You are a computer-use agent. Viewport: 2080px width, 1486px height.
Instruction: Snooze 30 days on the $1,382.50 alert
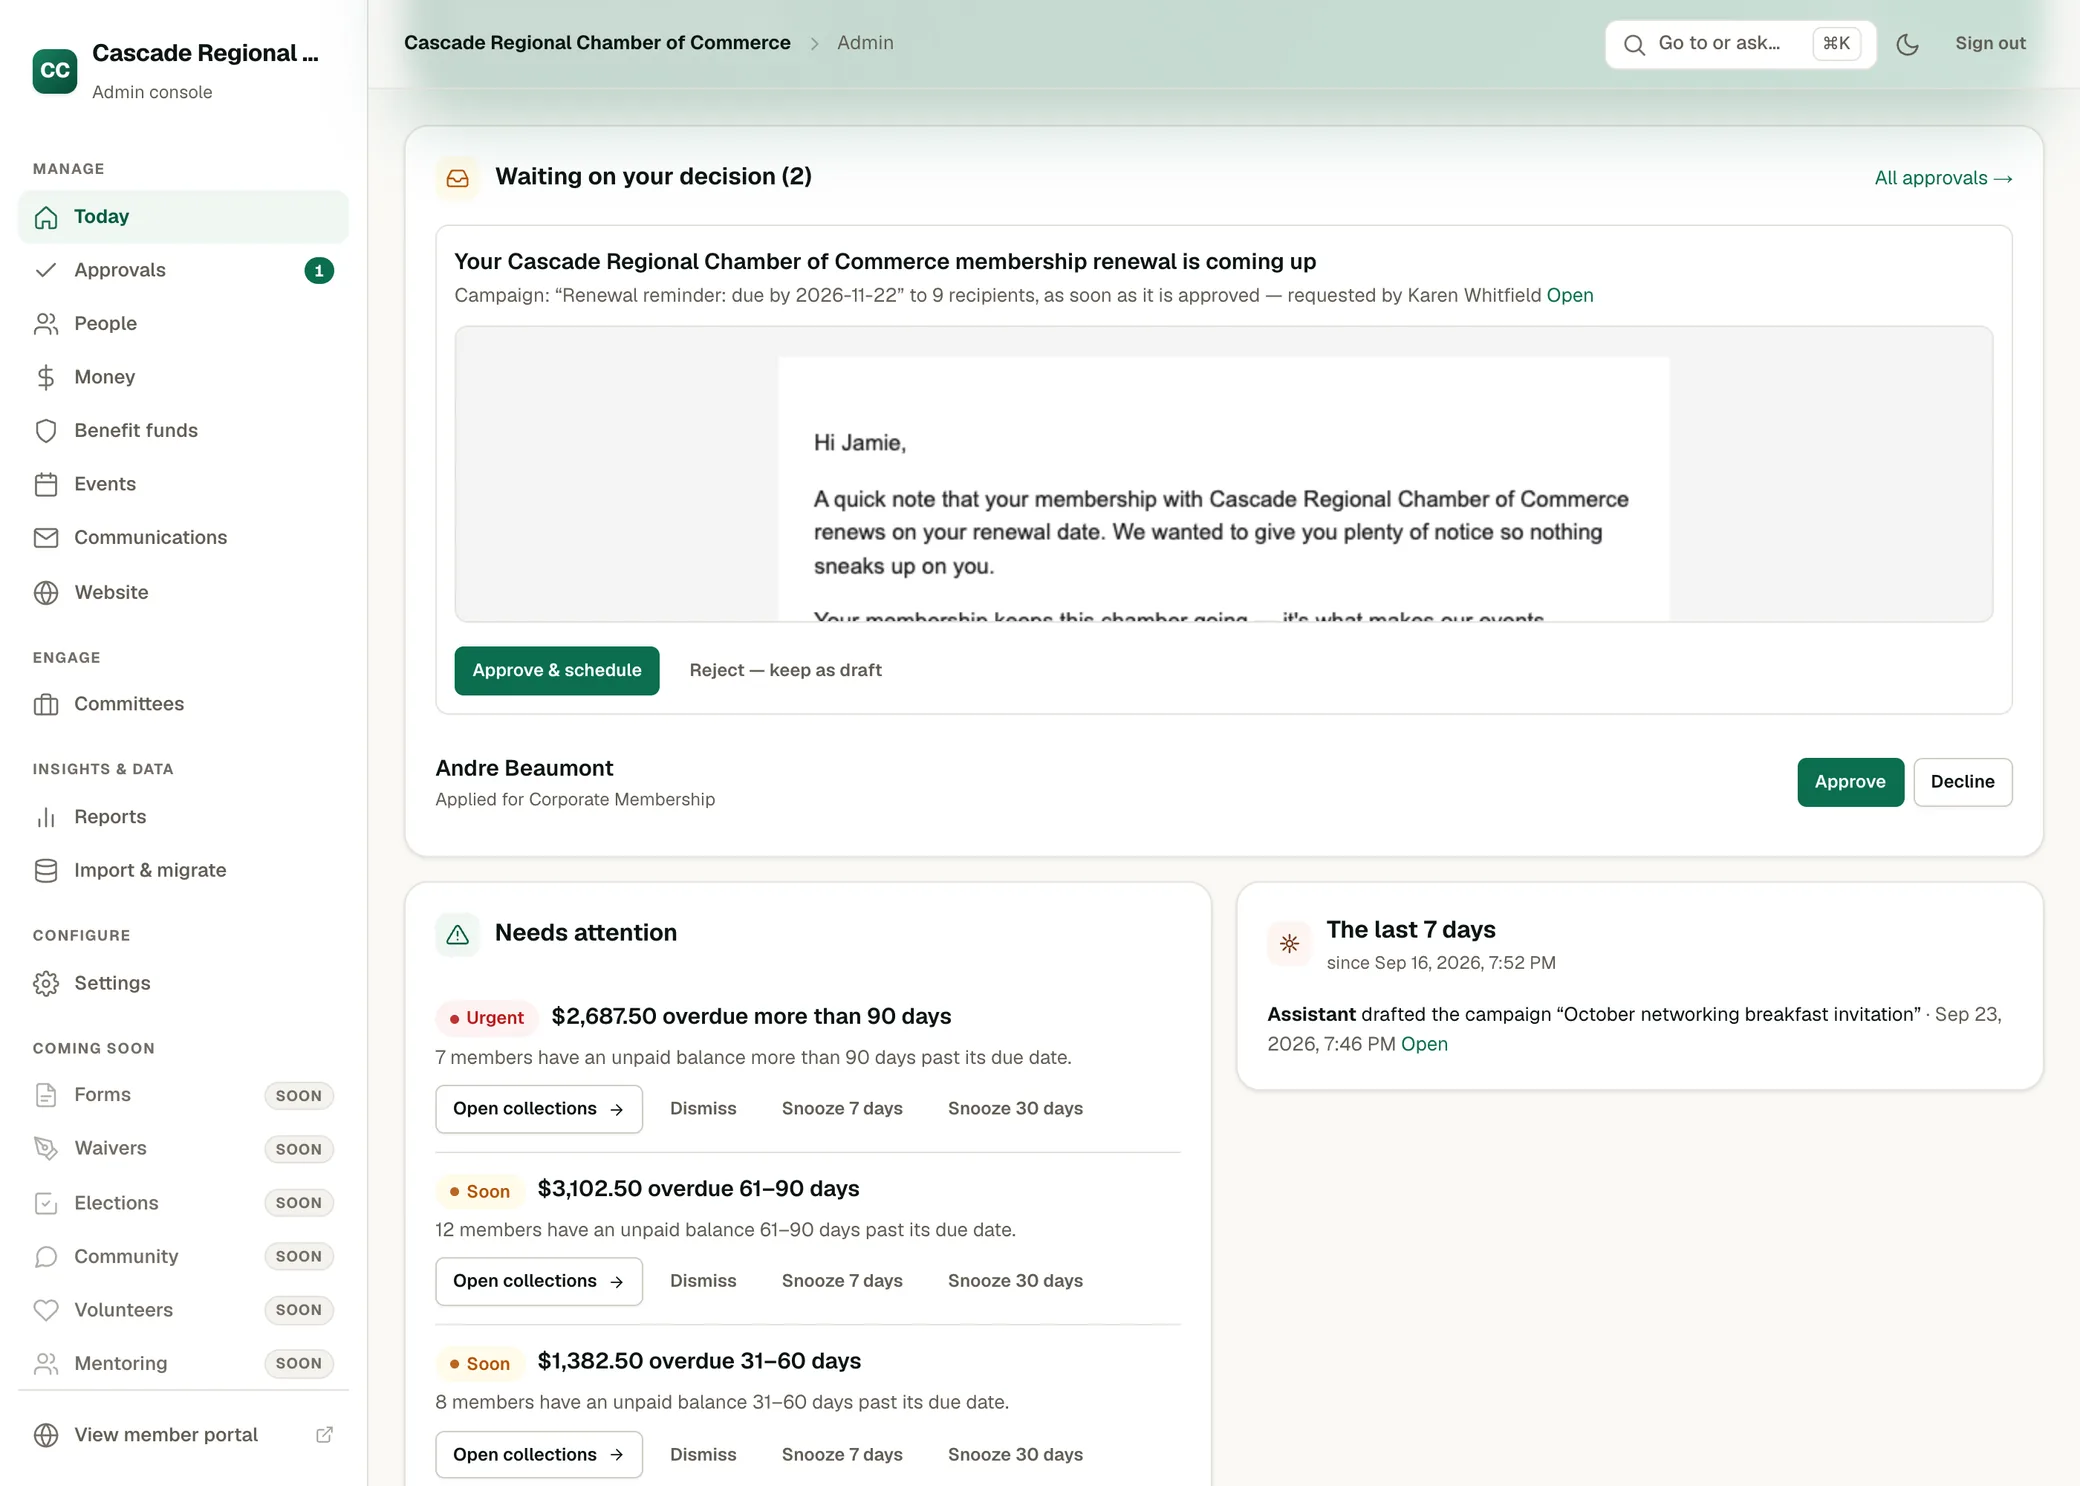point(1015,1455)
